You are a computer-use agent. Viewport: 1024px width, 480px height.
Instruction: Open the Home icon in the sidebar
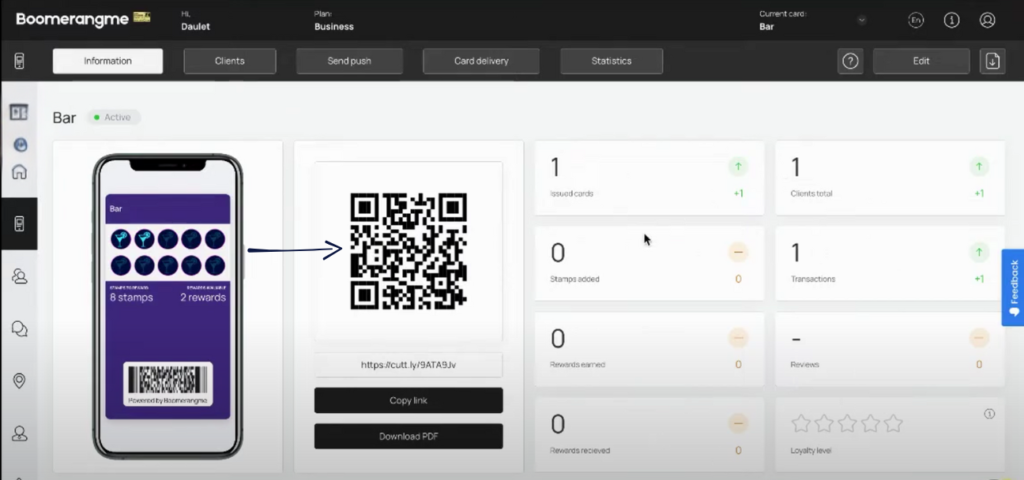(x=19, y=171)
